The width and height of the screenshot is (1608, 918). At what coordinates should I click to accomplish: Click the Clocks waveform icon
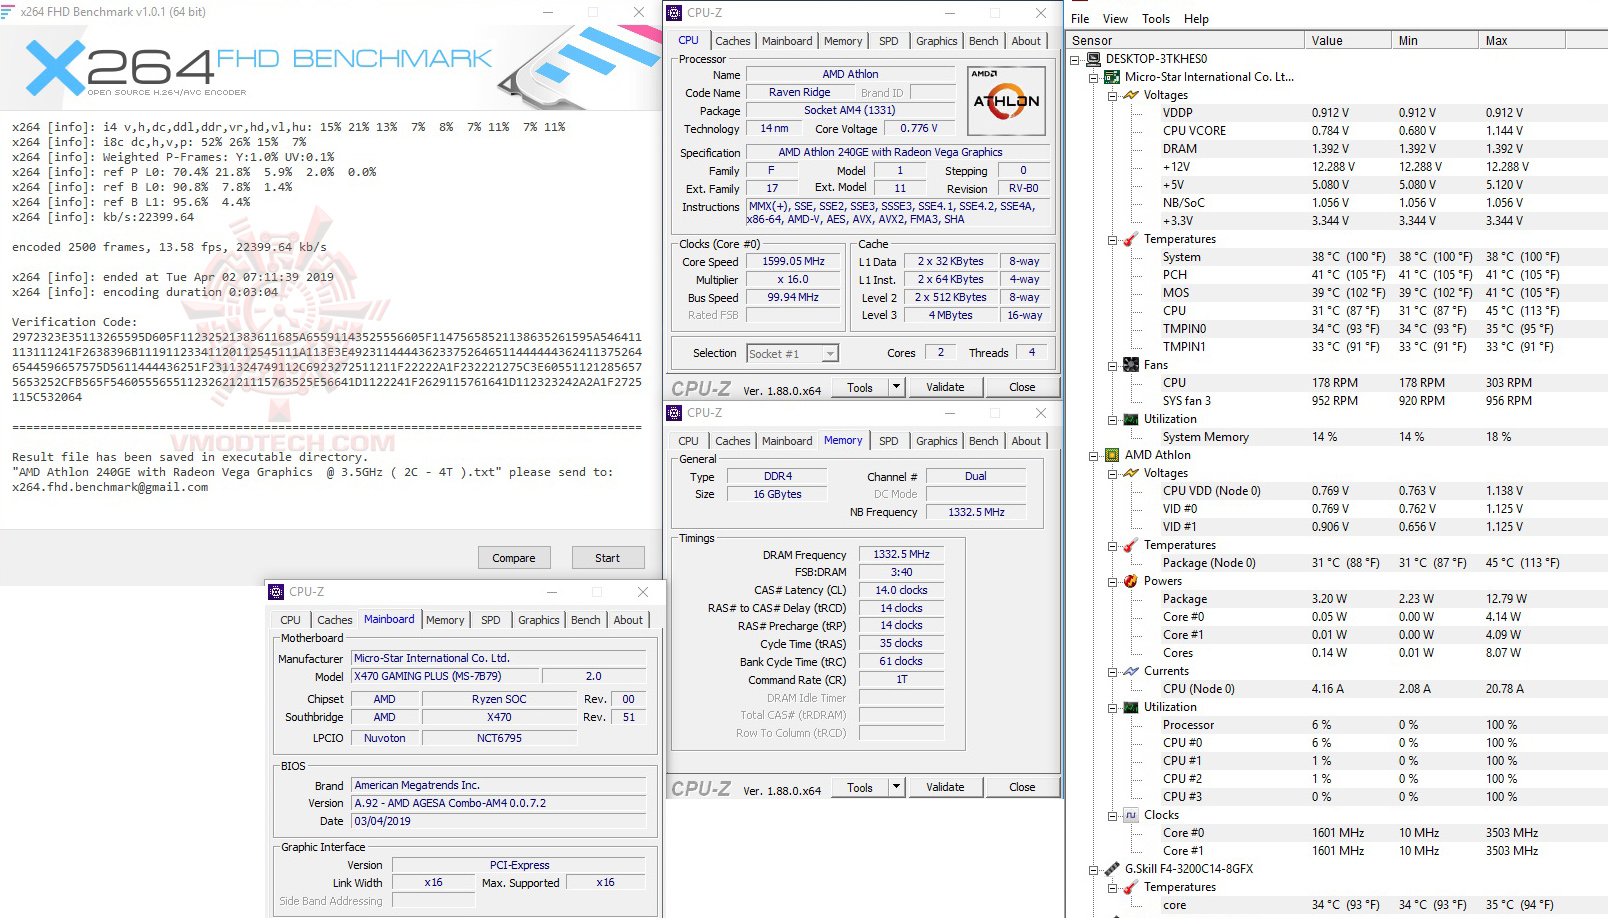tap(1131, 815)
